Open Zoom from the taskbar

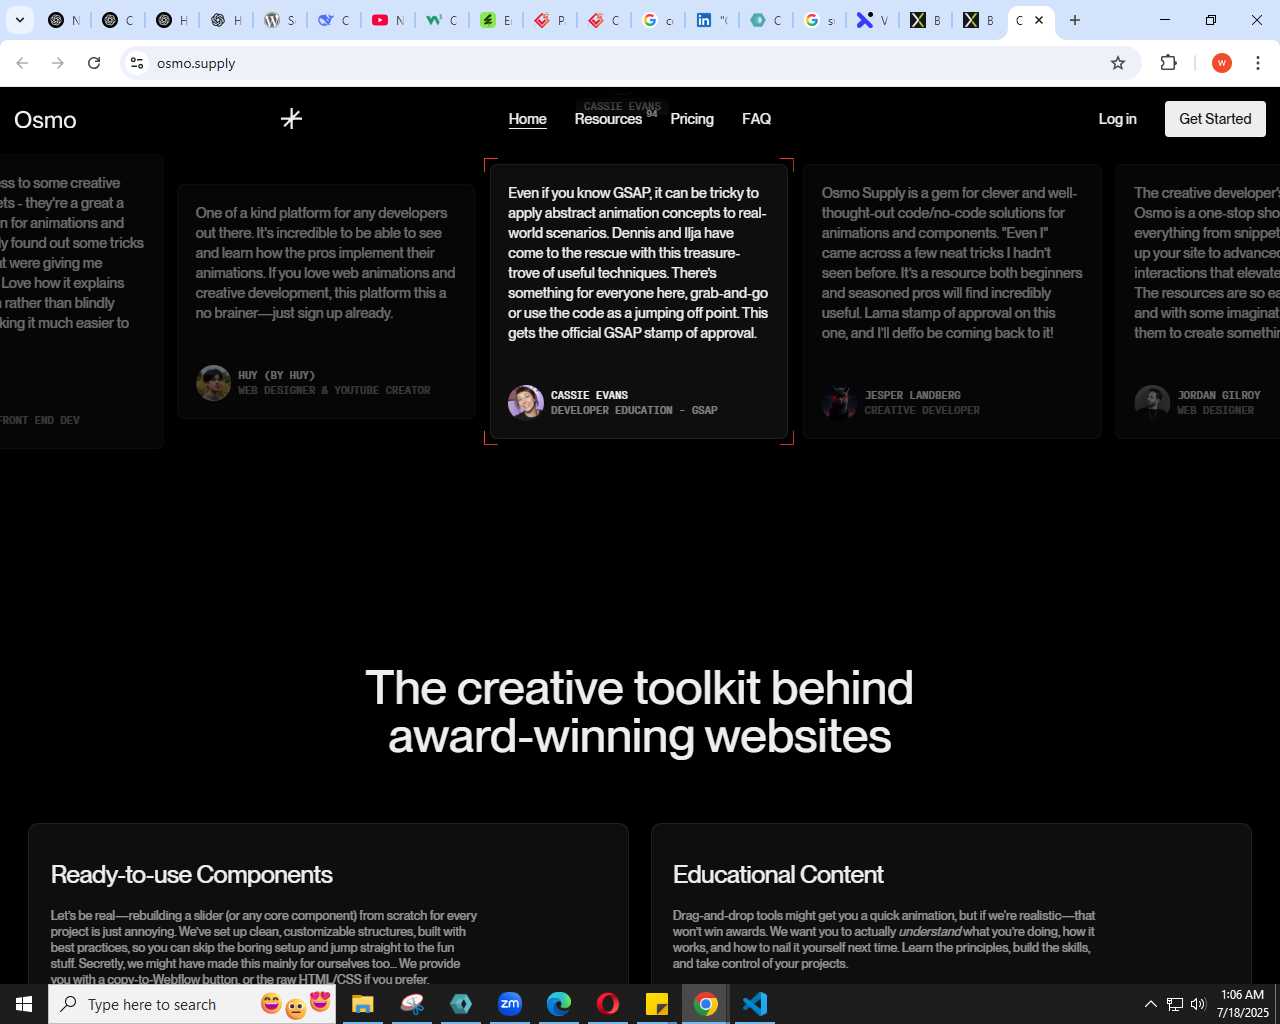(x=510, y=1004)
